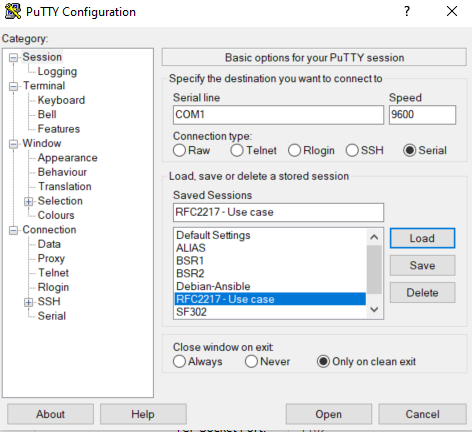Image resolution: width=472 pixels, height=432 pixels.
Task: Open the Colours settings category
Action: (56, 215)
